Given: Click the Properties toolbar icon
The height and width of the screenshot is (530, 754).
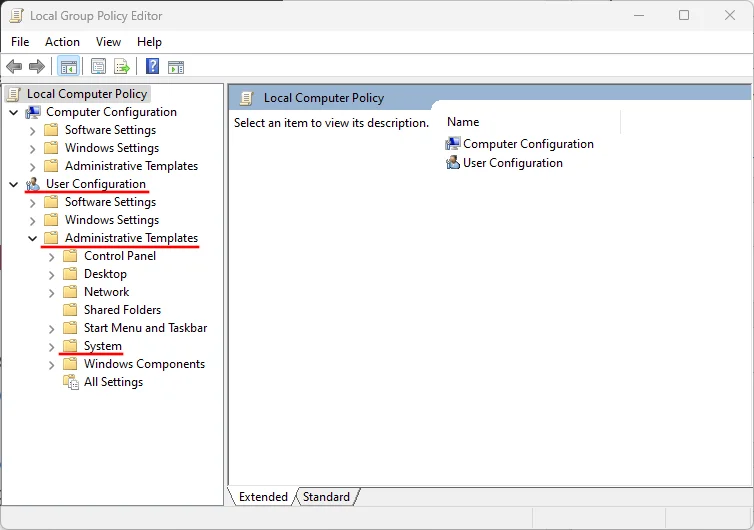Looking at the screenshot, I should pyautogui.click(x=98, y=67).
